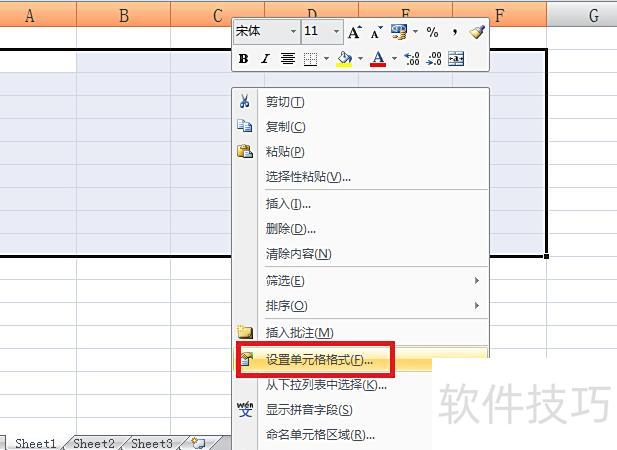Choose 复制(C) from the context menu
Screen dimensions: 617x450
(x=361, y=127)
